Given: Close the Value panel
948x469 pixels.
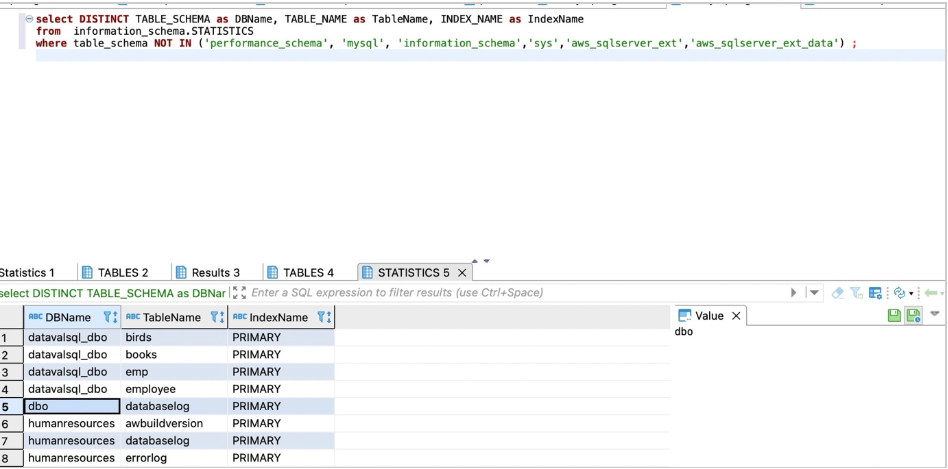Looking at the screenshot, I should point(736,315).
